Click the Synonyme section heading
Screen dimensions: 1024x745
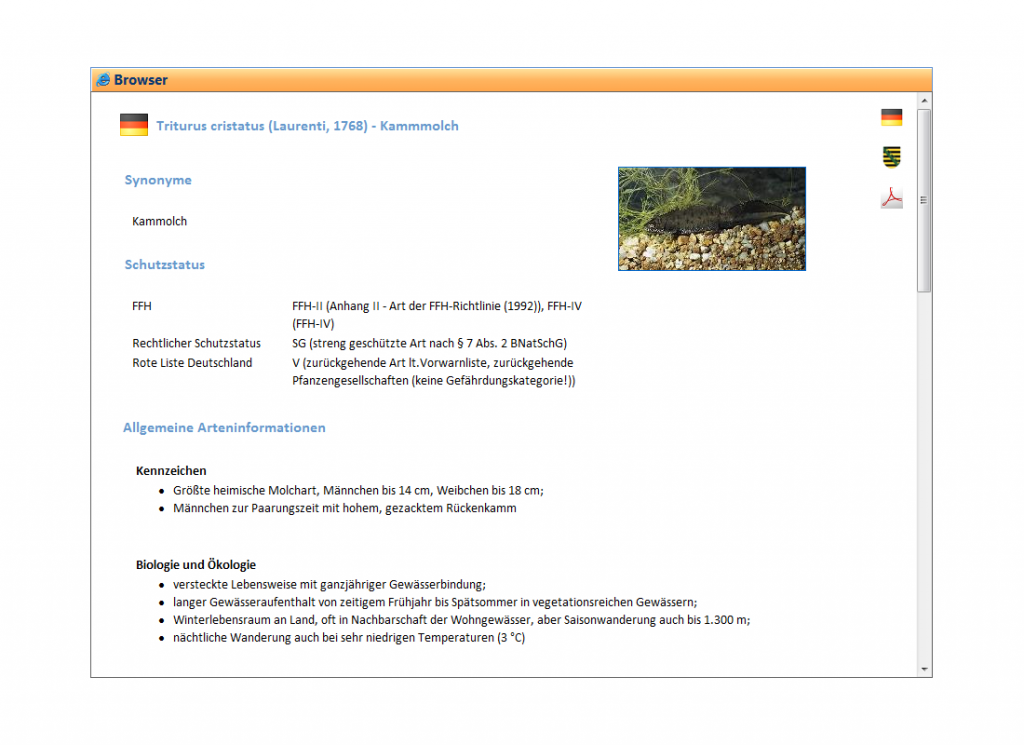[x=158, y=180]
